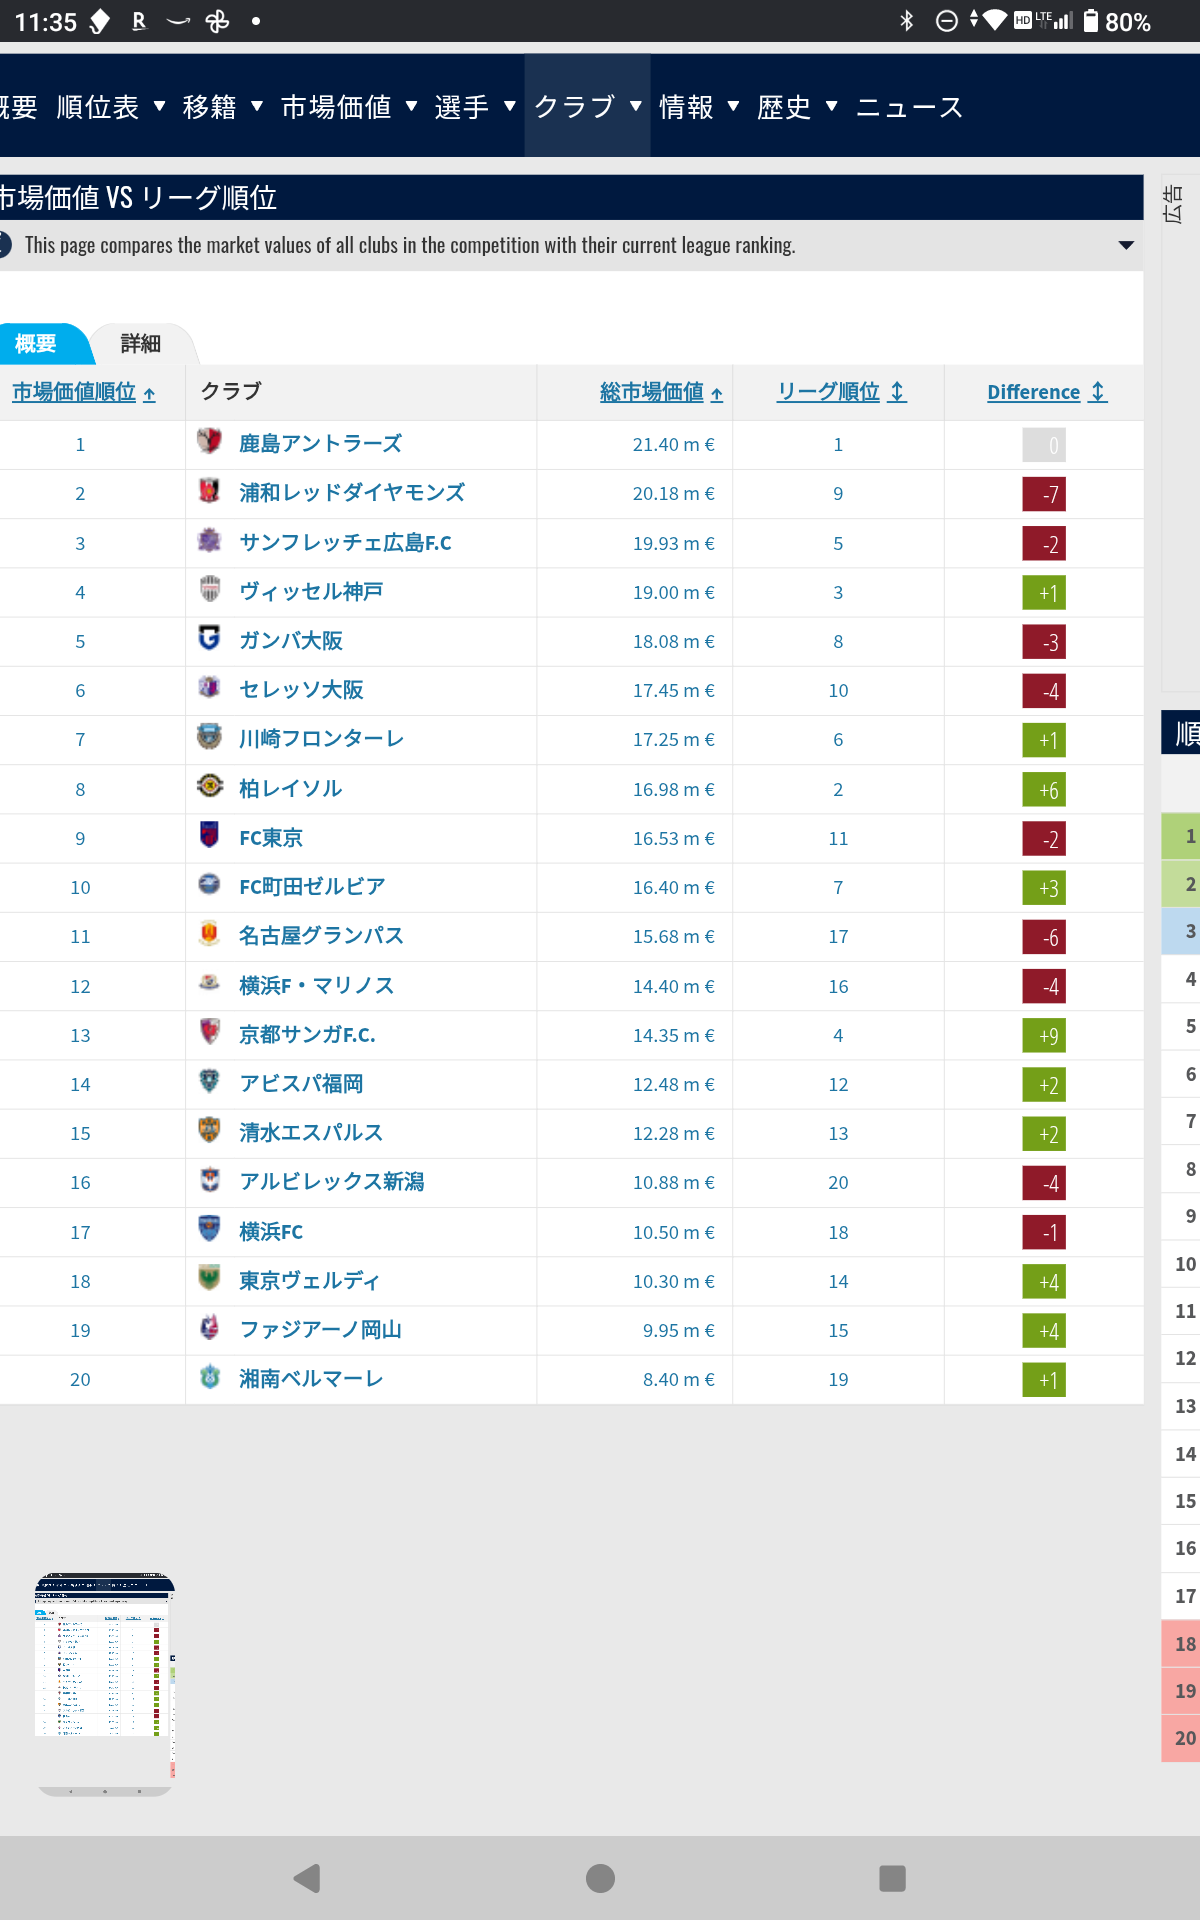This screenshot has height=1920, width=1200.
Task: Click the Shonan Bellmare club crest icon
Action: pyautogui.click(x=209, y=1377)
